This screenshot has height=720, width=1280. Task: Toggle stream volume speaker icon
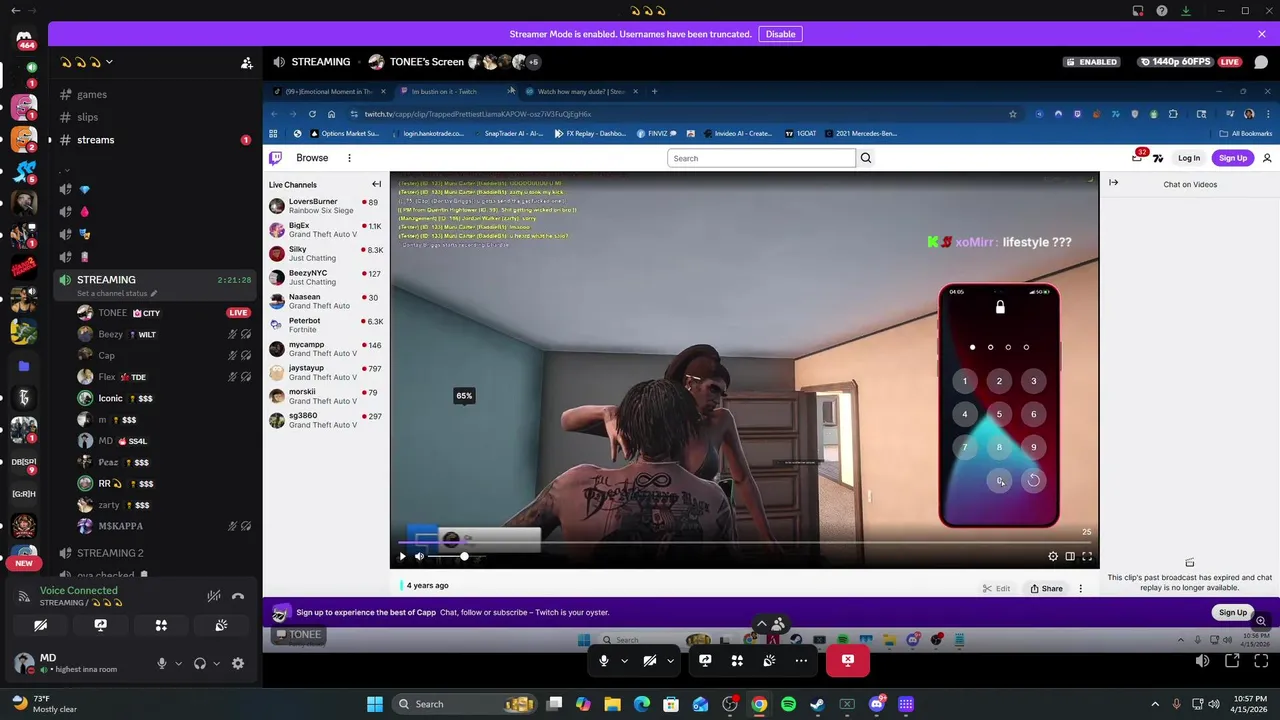1203,661
